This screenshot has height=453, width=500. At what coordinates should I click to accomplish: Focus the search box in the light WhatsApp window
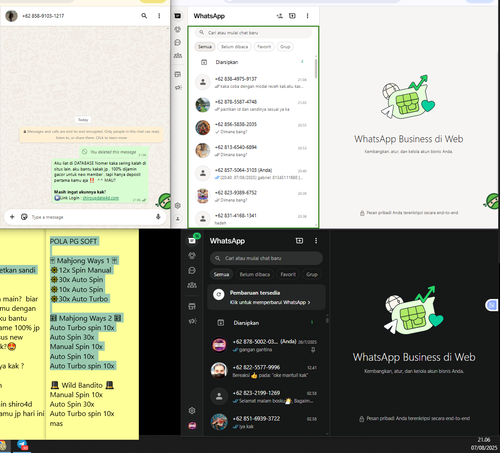[254, 33]
